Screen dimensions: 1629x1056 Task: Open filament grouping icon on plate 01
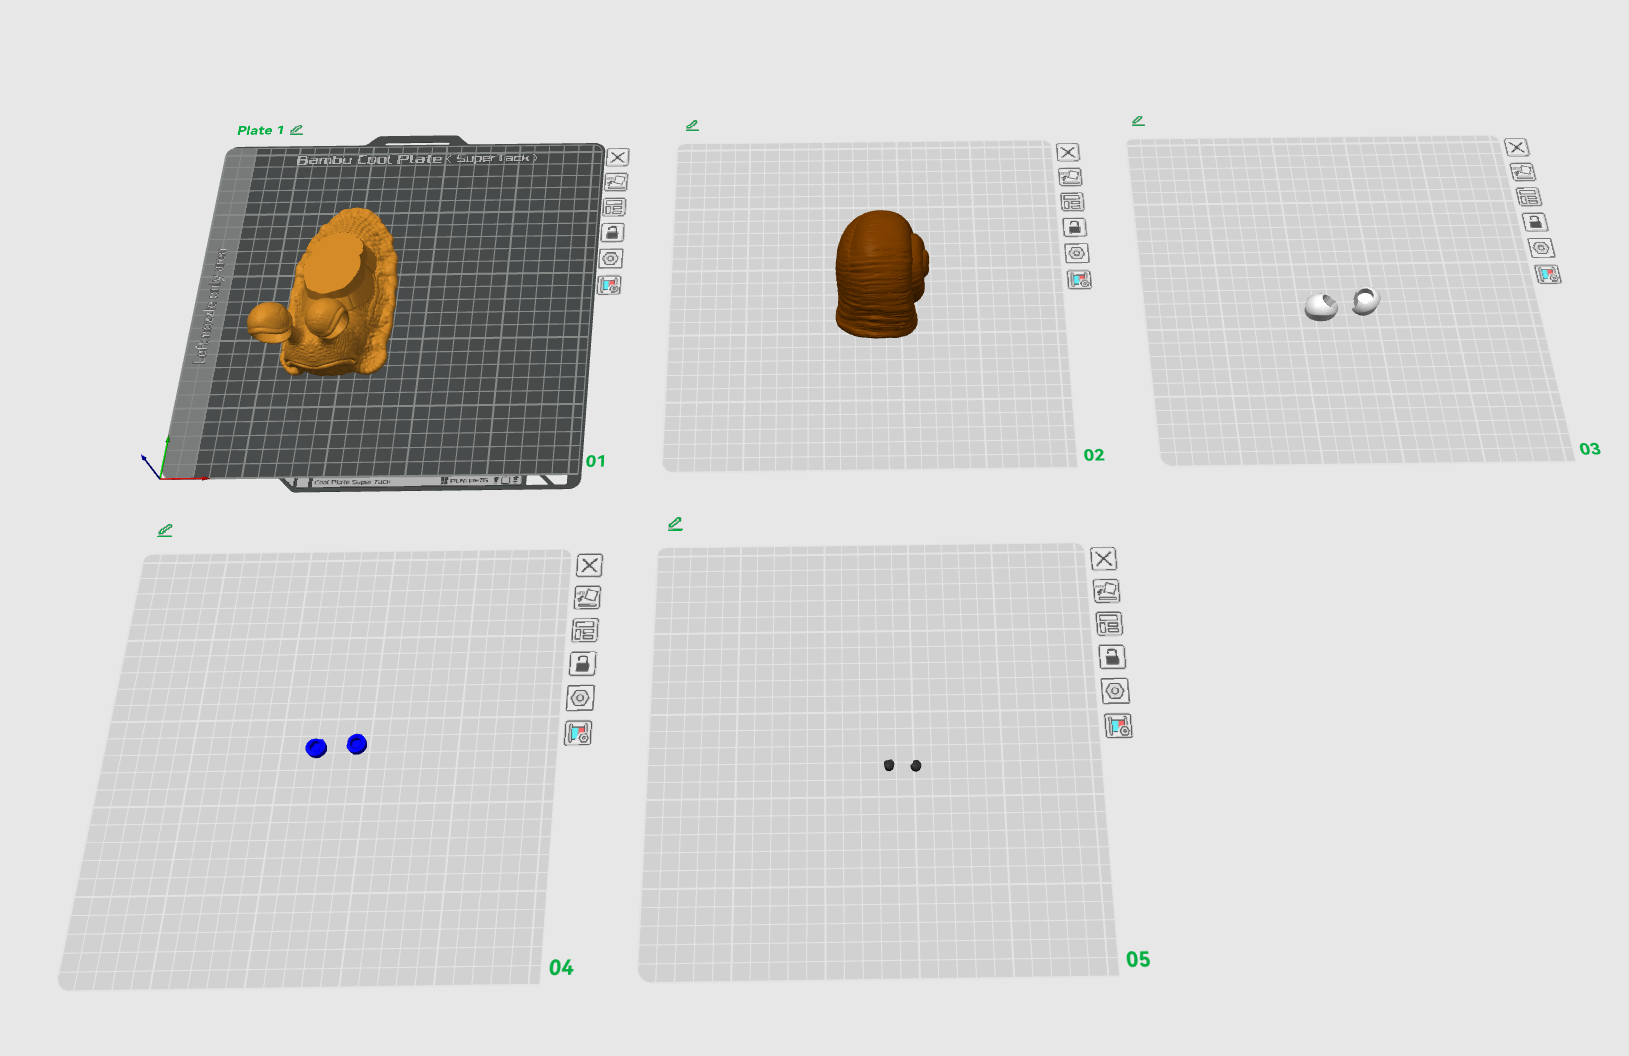(x=609, y=285)
